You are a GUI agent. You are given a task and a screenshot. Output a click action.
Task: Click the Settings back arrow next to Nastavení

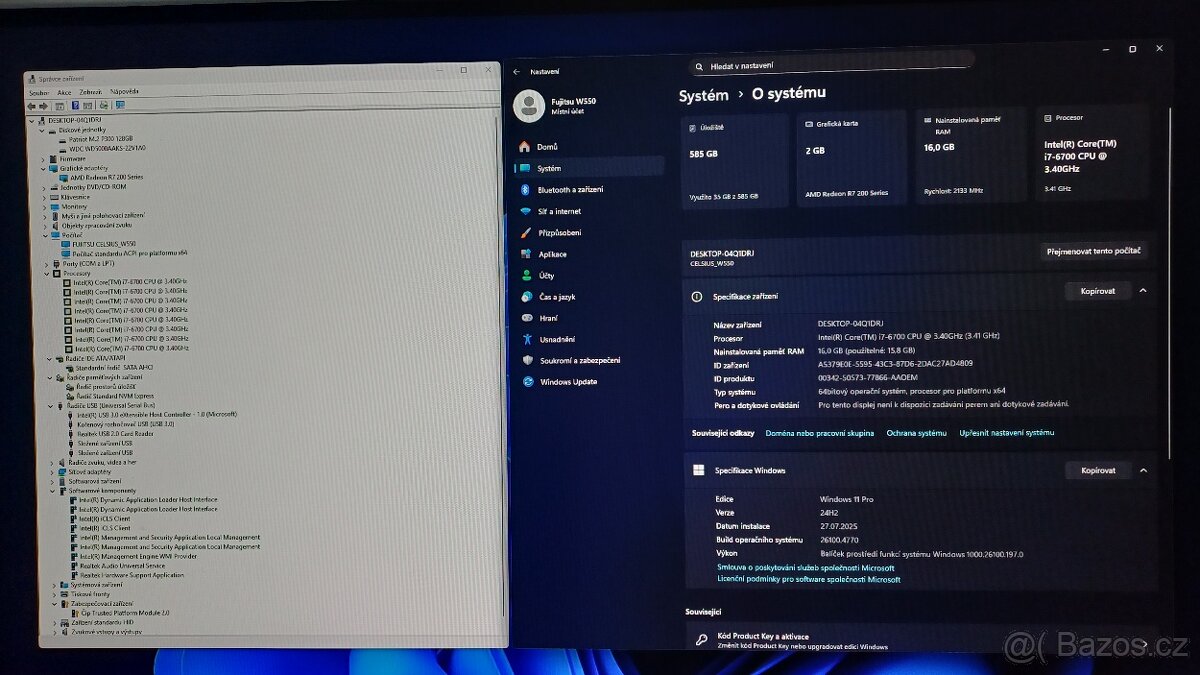click(517, 72)
